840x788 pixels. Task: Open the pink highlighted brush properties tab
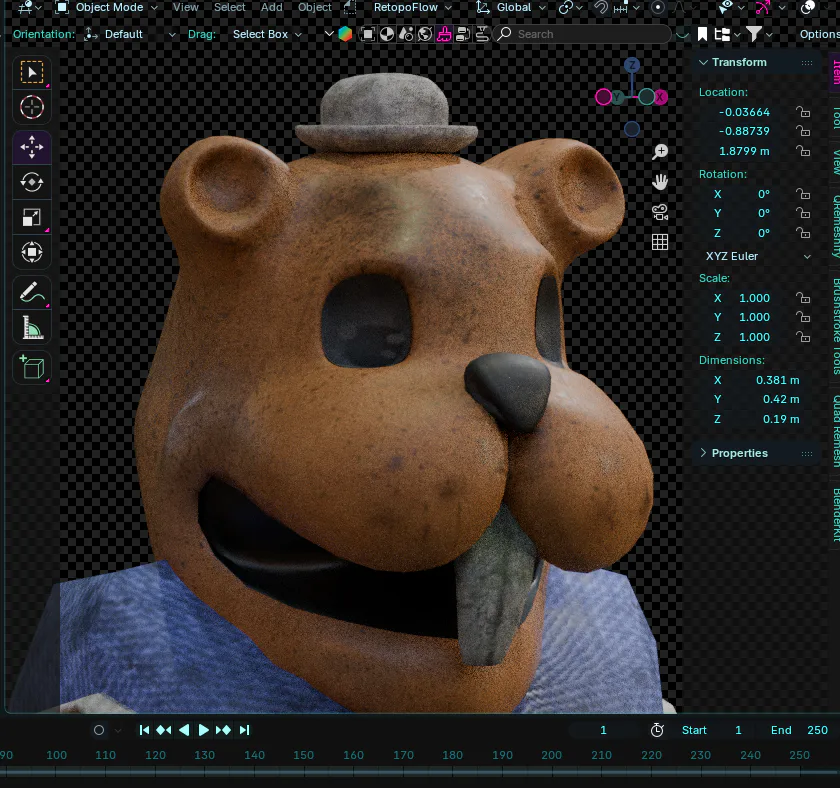click(x=444, y=34)
